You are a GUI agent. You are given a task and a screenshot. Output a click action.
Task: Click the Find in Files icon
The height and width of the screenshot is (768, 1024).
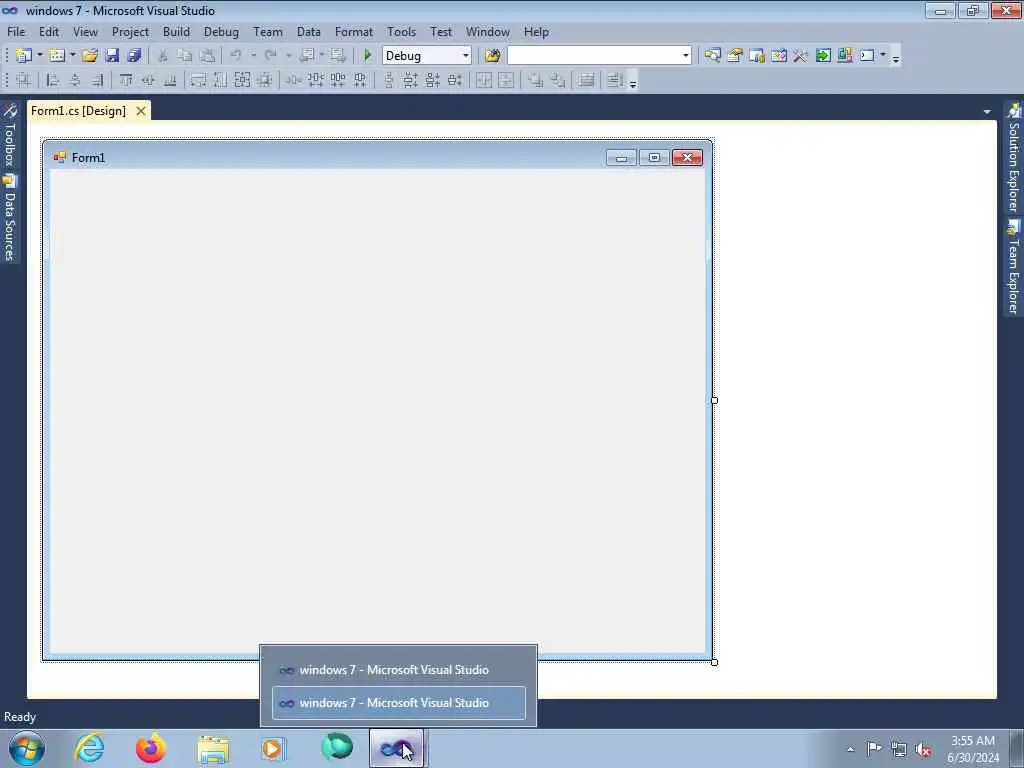493,56
